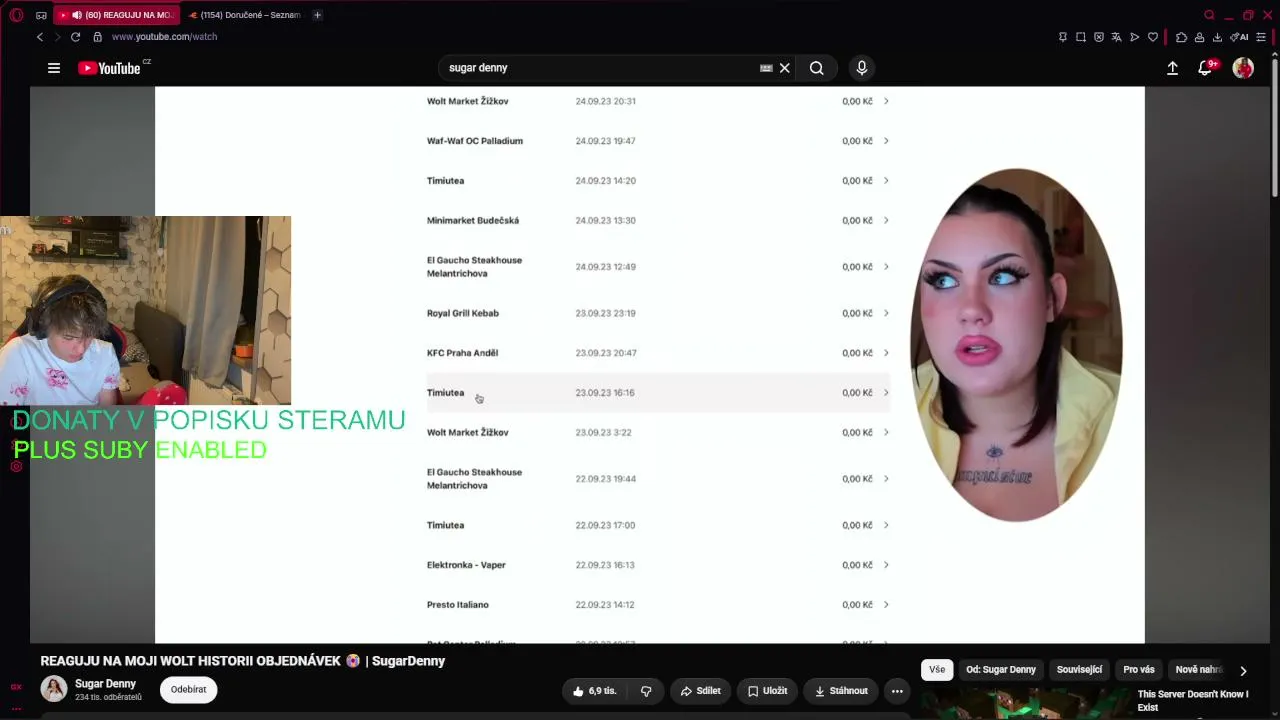Image resolution: width=1280 pixels, height=720 pixels.
Task: Click the 'Presto Italiano' order text
Action: coord(458,605)
